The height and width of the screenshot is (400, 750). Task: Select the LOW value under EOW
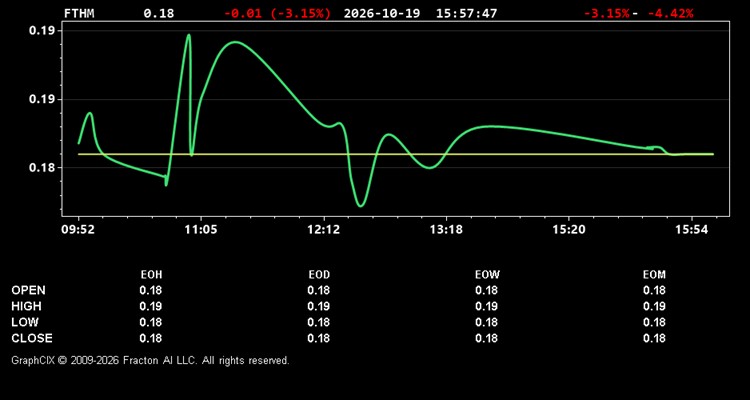click(x=486, y=322)
